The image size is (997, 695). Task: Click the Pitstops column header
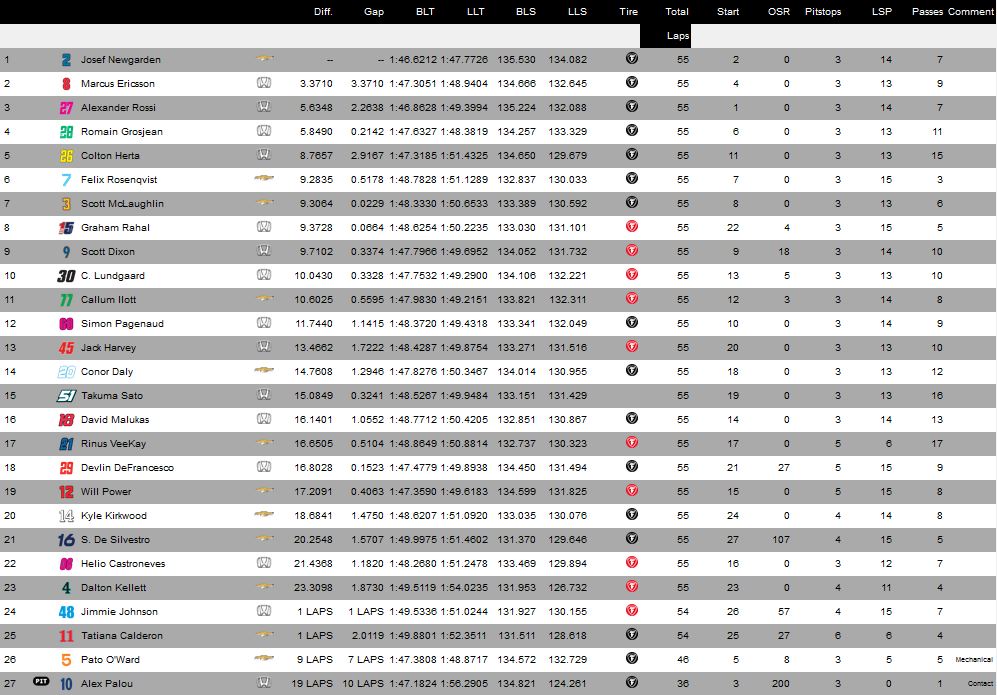[823, 12]
